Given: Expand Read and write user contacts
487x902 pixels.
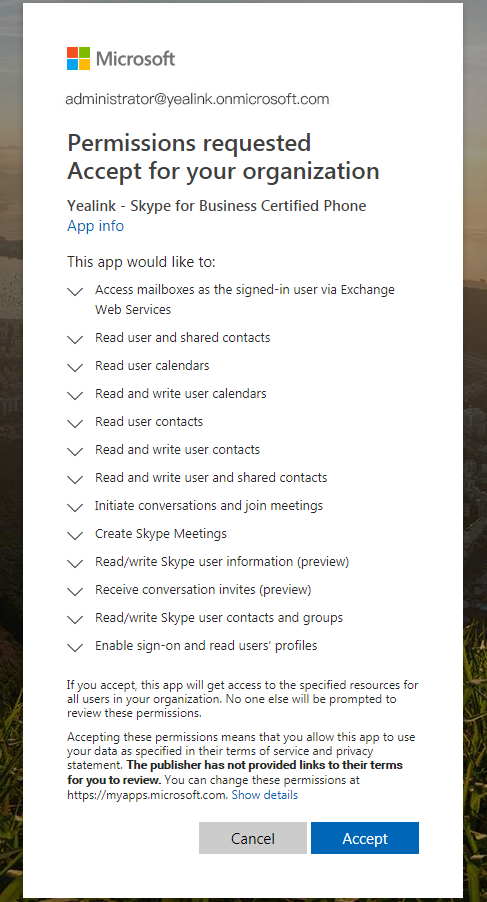Looking at the screenshot, I should pyautogui.click(x=75, y=452).
